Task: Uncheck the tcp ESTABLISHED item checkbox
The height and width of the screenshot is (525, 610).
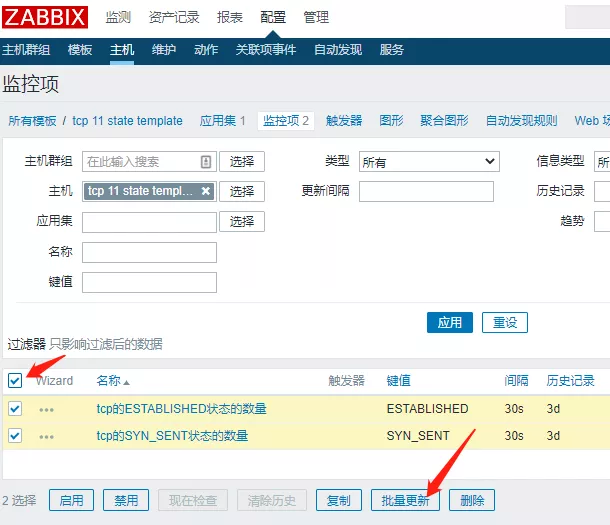Action: coord(15,408)
